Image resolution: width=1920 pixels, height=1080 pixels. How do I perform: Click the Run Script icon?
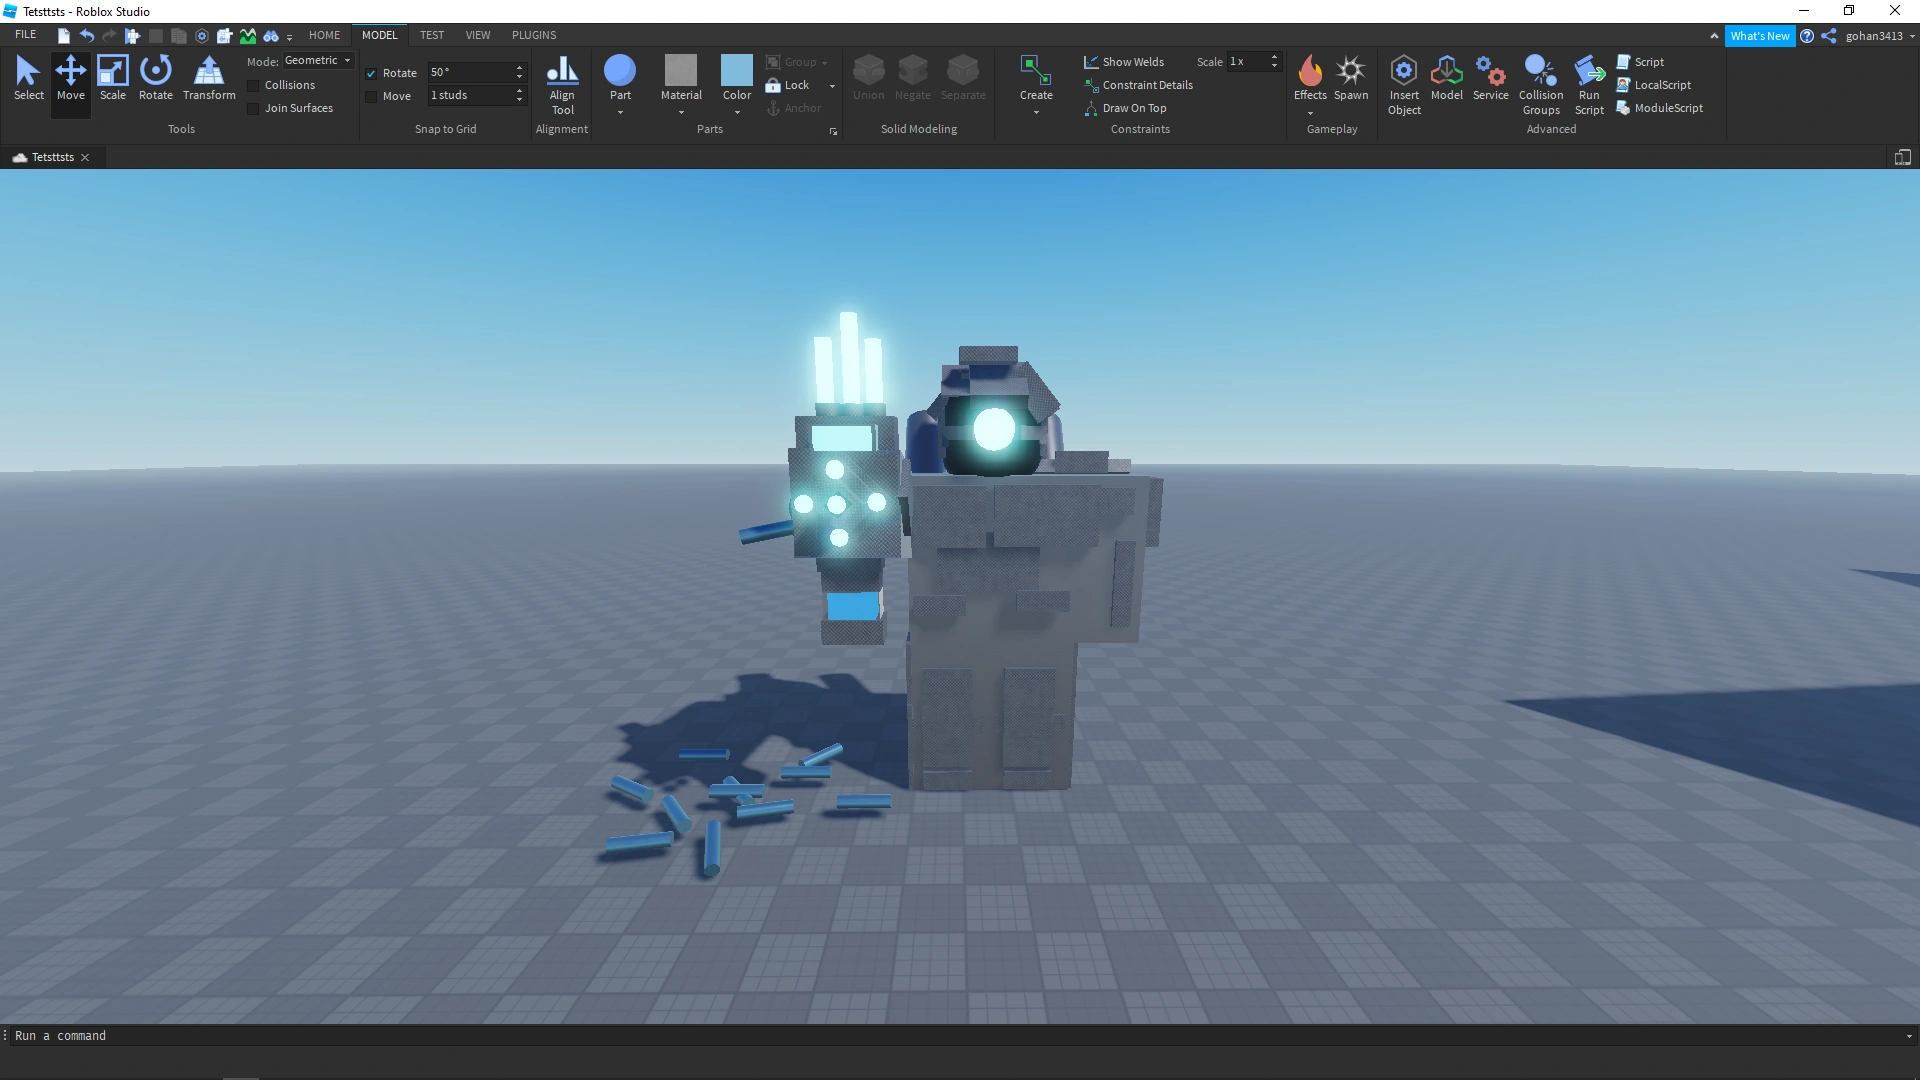point(1589,84)
